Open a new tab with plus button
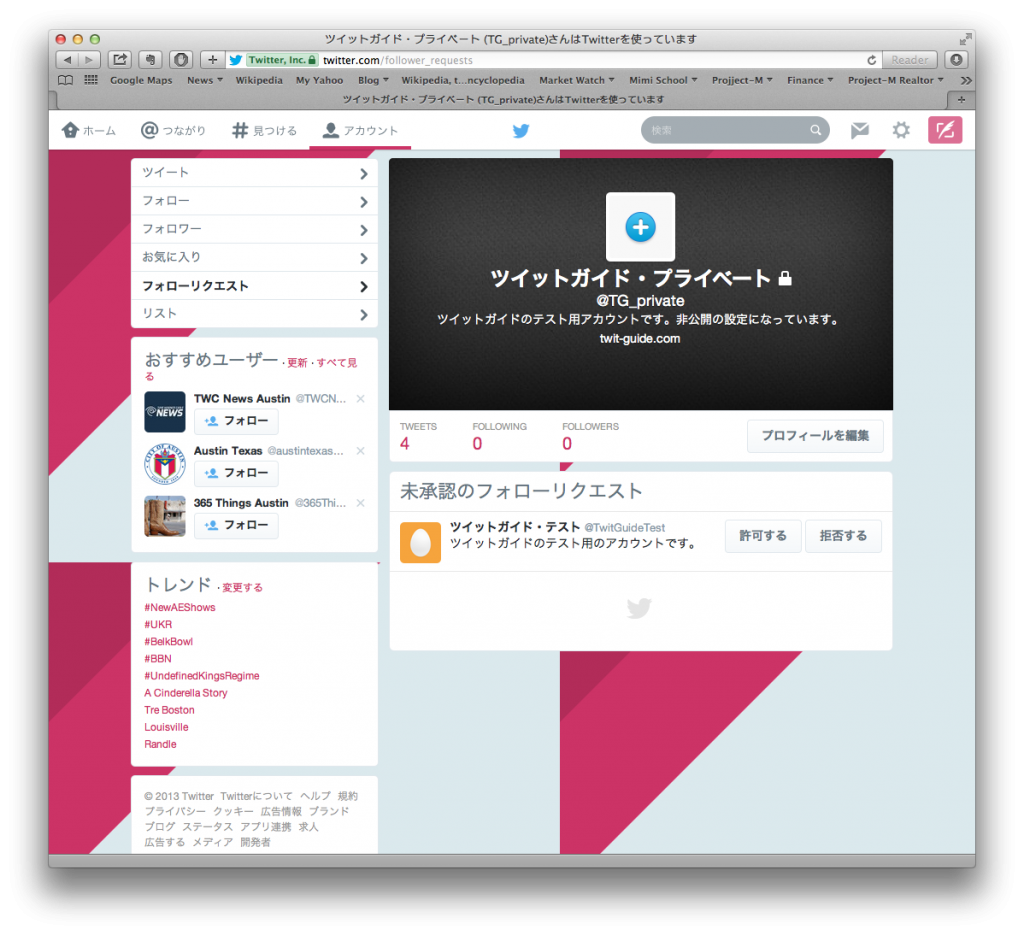Viewport: 1024px width, 935px height. click(961, 100)
